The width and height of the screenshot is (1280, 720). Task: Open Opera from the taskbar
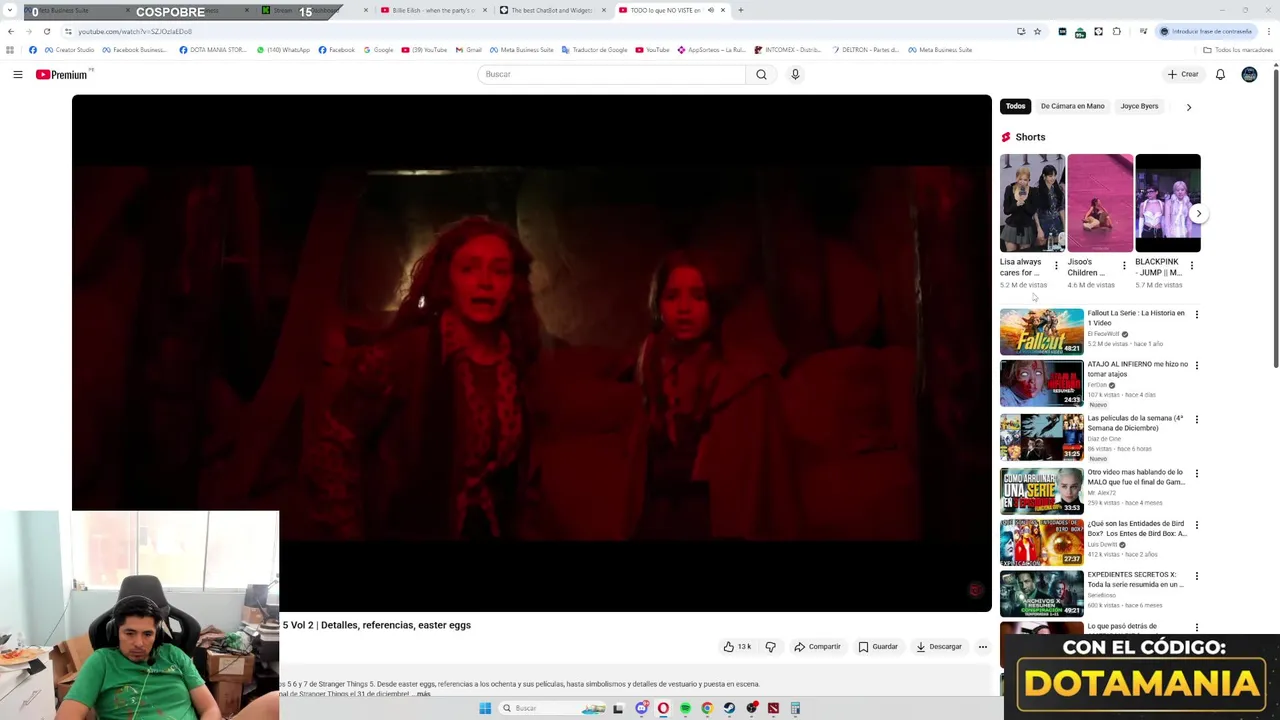[663, 708]
